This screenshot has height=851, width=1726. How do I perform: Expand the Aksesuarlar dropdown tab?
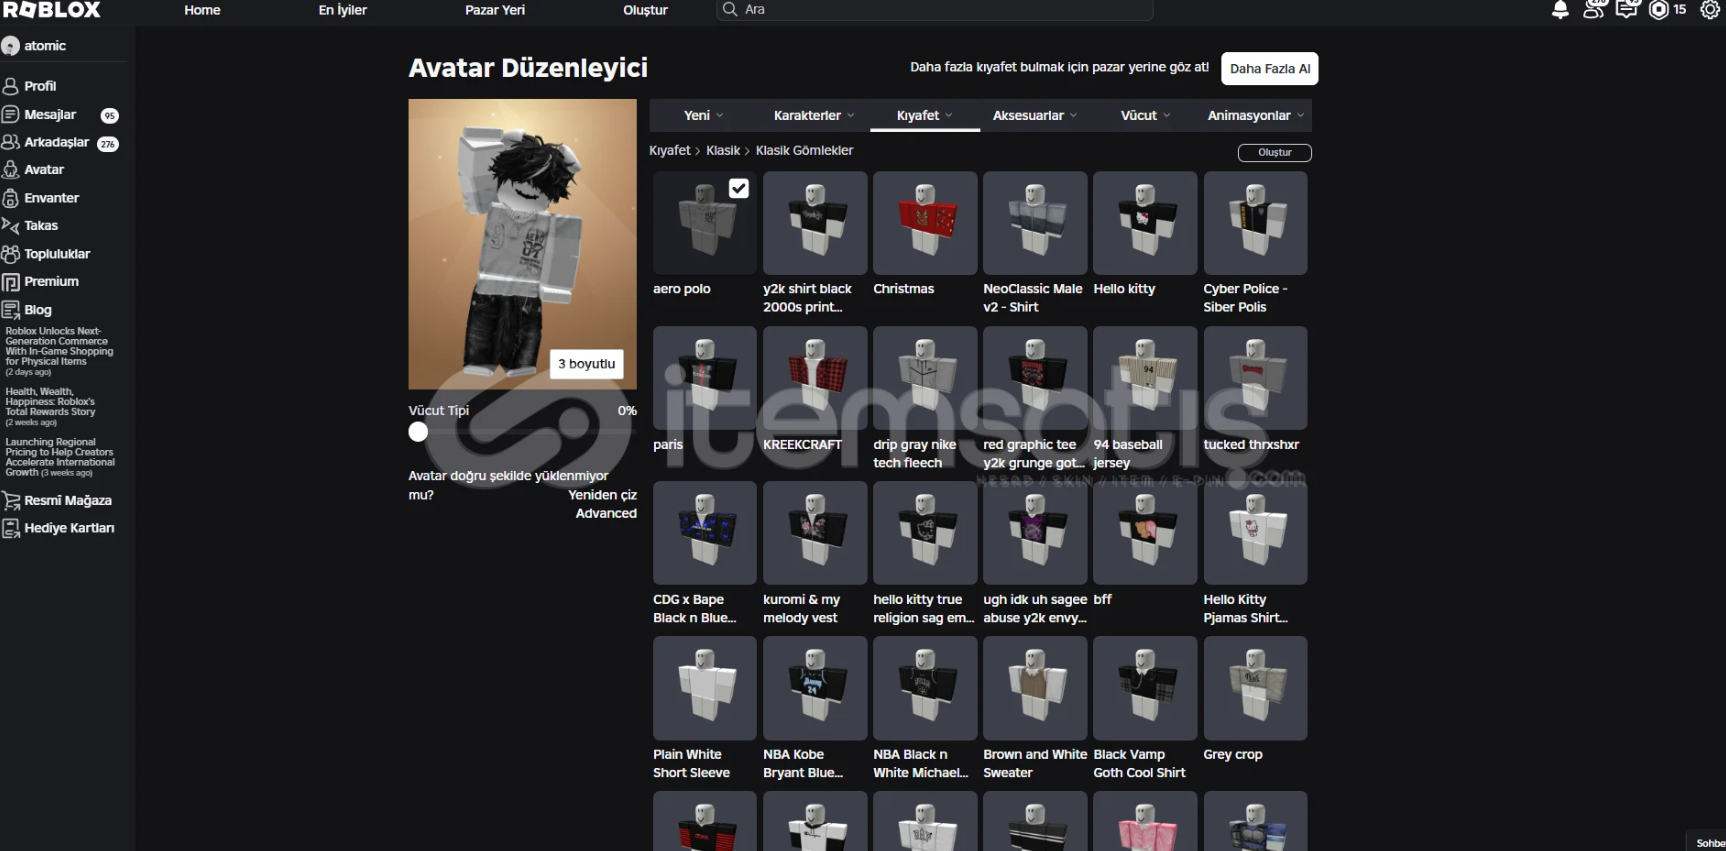1034,115
